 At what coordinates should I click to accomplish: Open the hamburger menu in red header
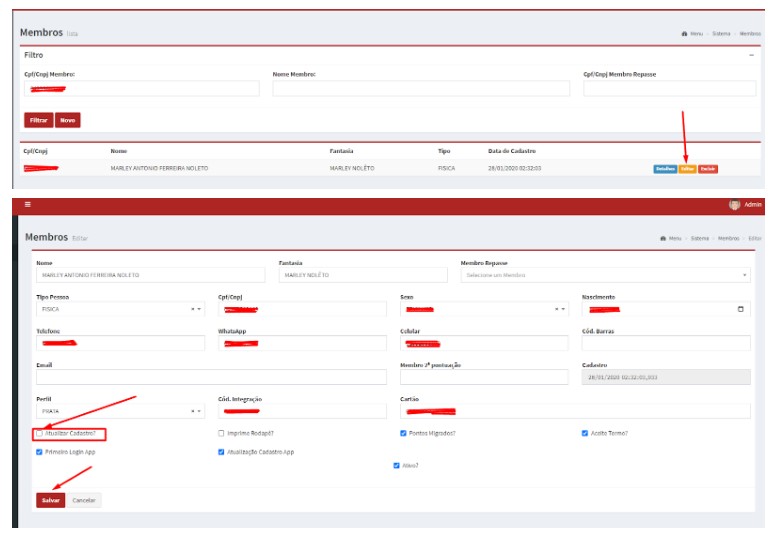[28, 204]
